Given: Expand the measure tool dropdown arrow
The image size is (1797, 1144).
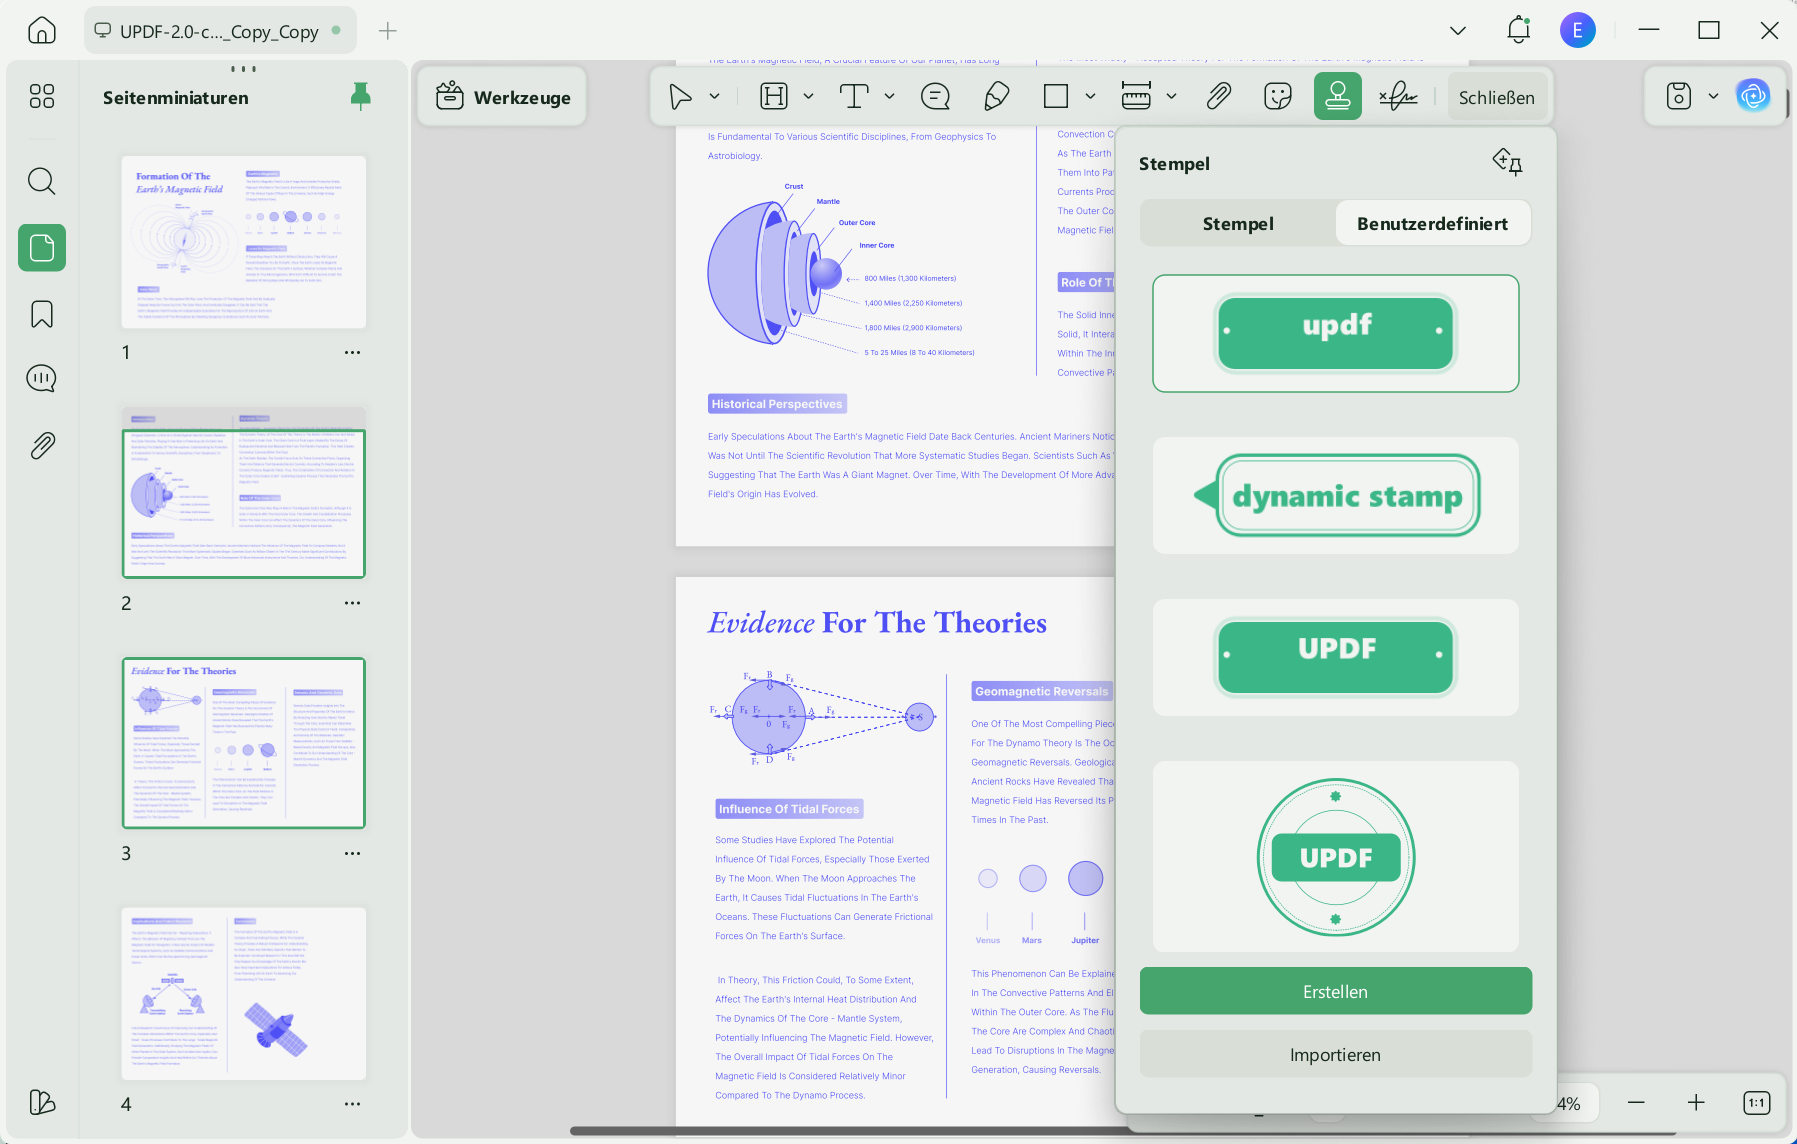Looking at the screenshot, I should tap(1171, 96).
